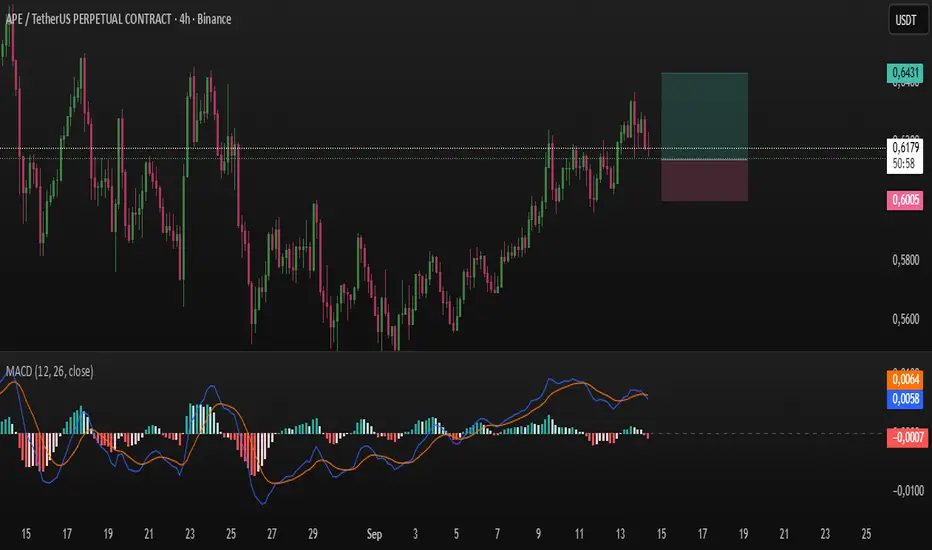Select the blue 0,0058 MACD value label

(x=903, y=398)
